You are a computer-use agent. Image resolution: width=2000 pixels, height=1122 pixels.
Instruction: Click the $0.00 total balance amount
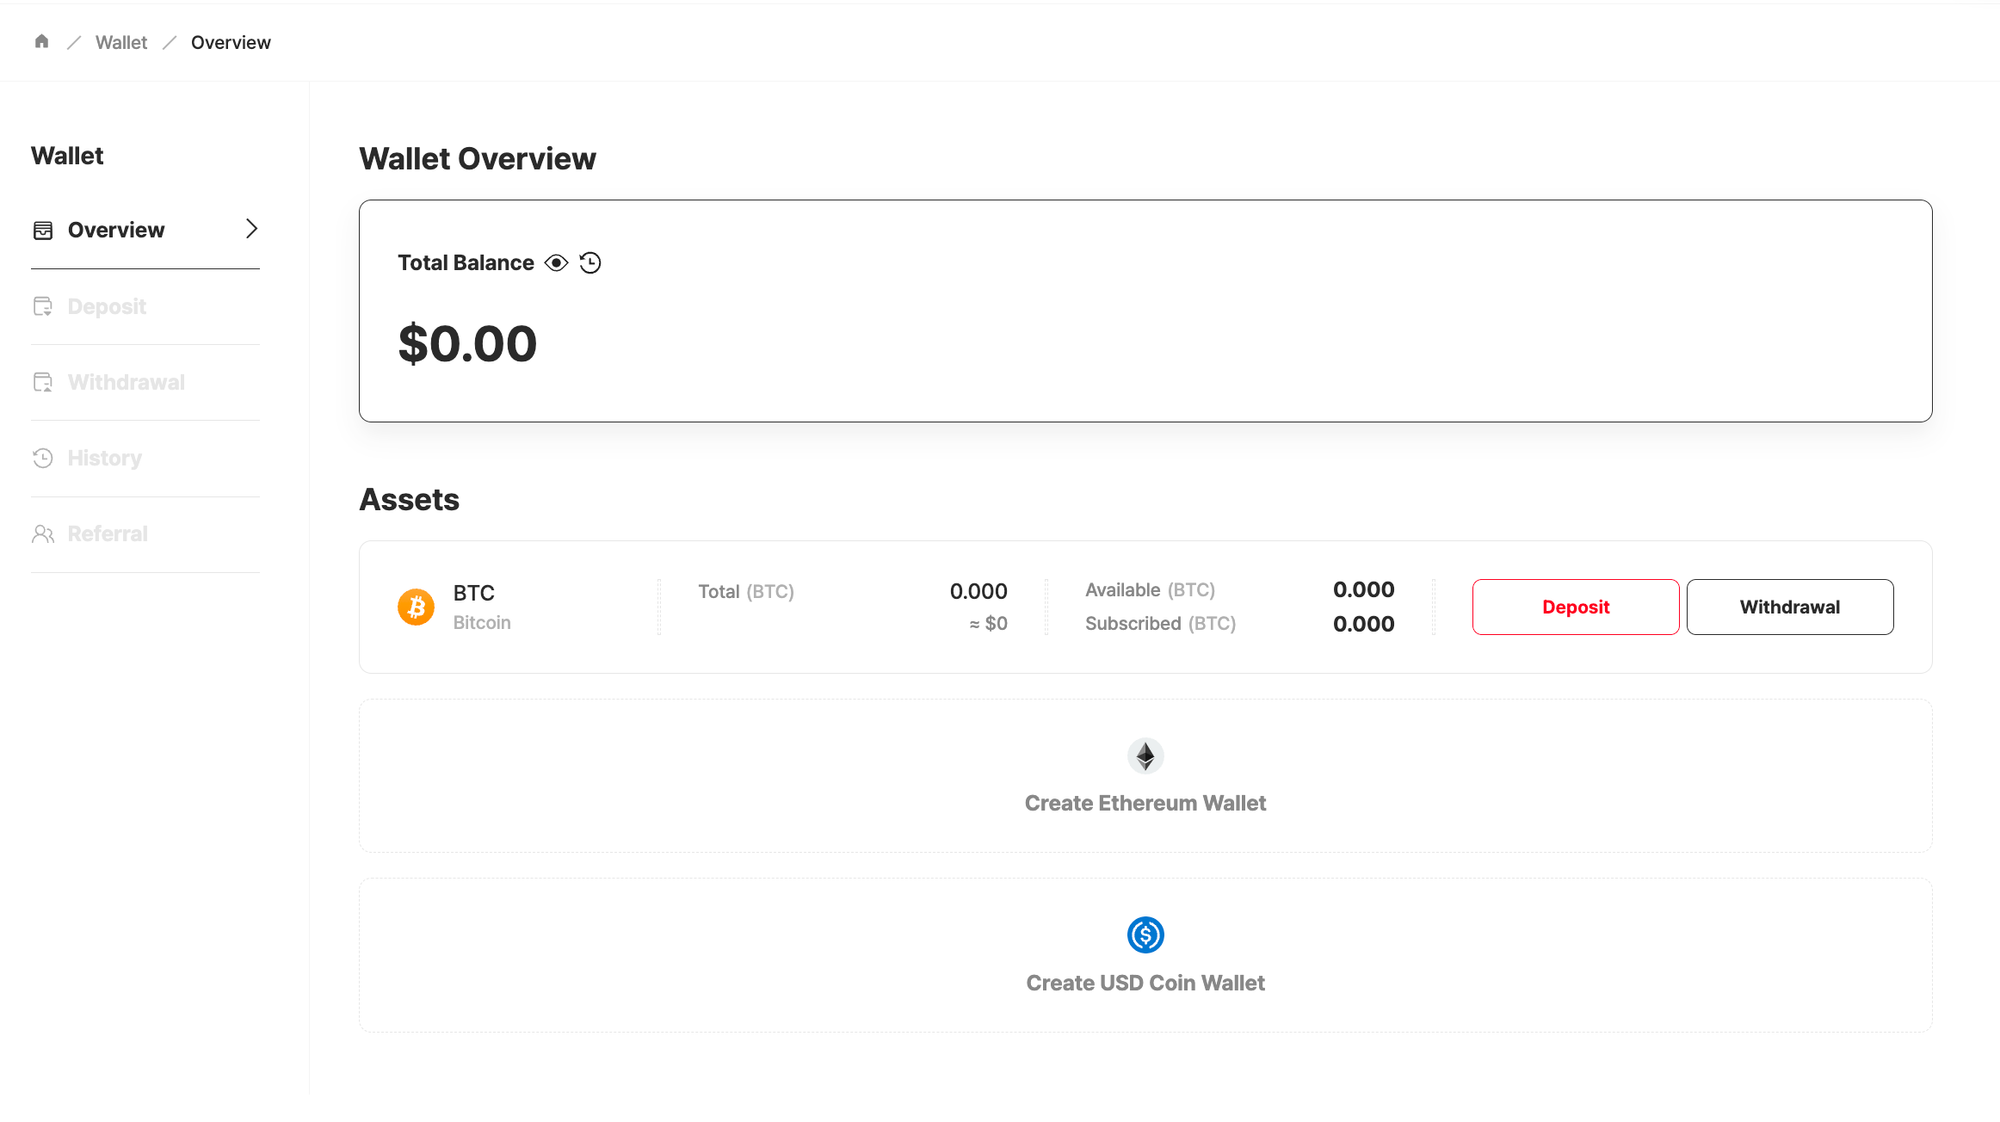(x=467, y=344)
